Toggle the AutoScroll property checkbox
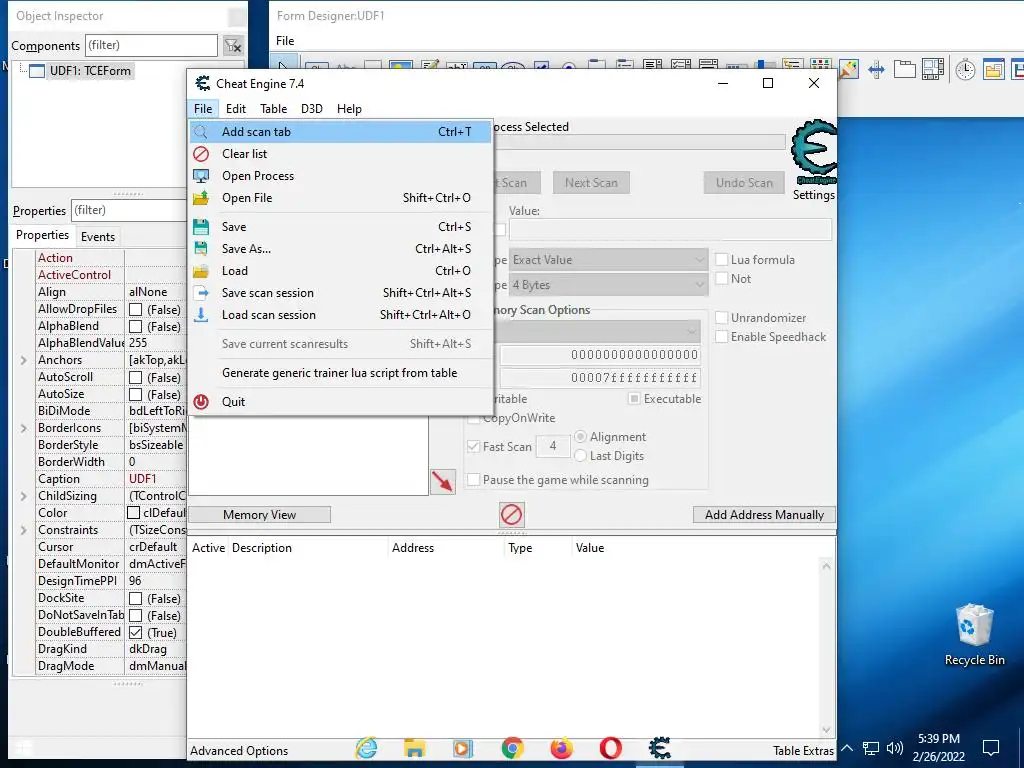 (x=136, y=377)
